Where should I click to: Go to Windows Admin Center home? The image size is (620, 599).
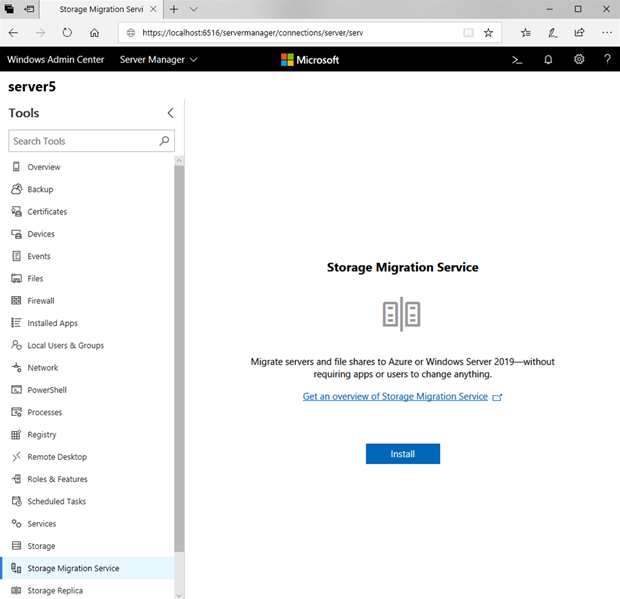[55, 60]
